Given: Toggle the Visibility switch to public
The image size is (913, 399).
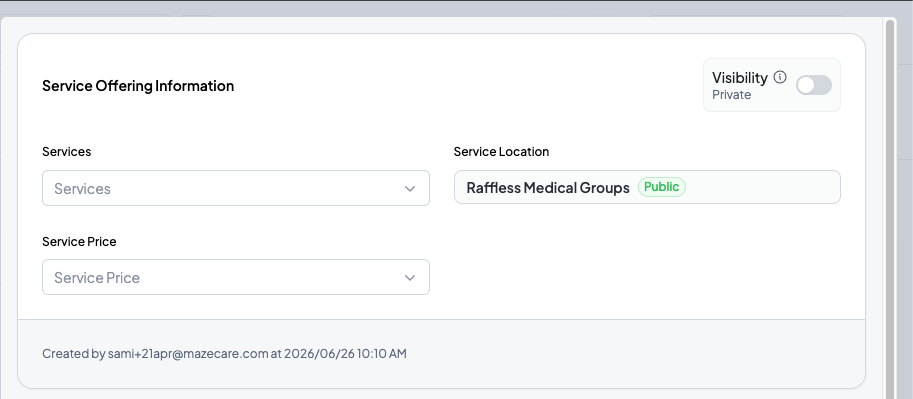Looking at the screenshot, I should [813, 85].
